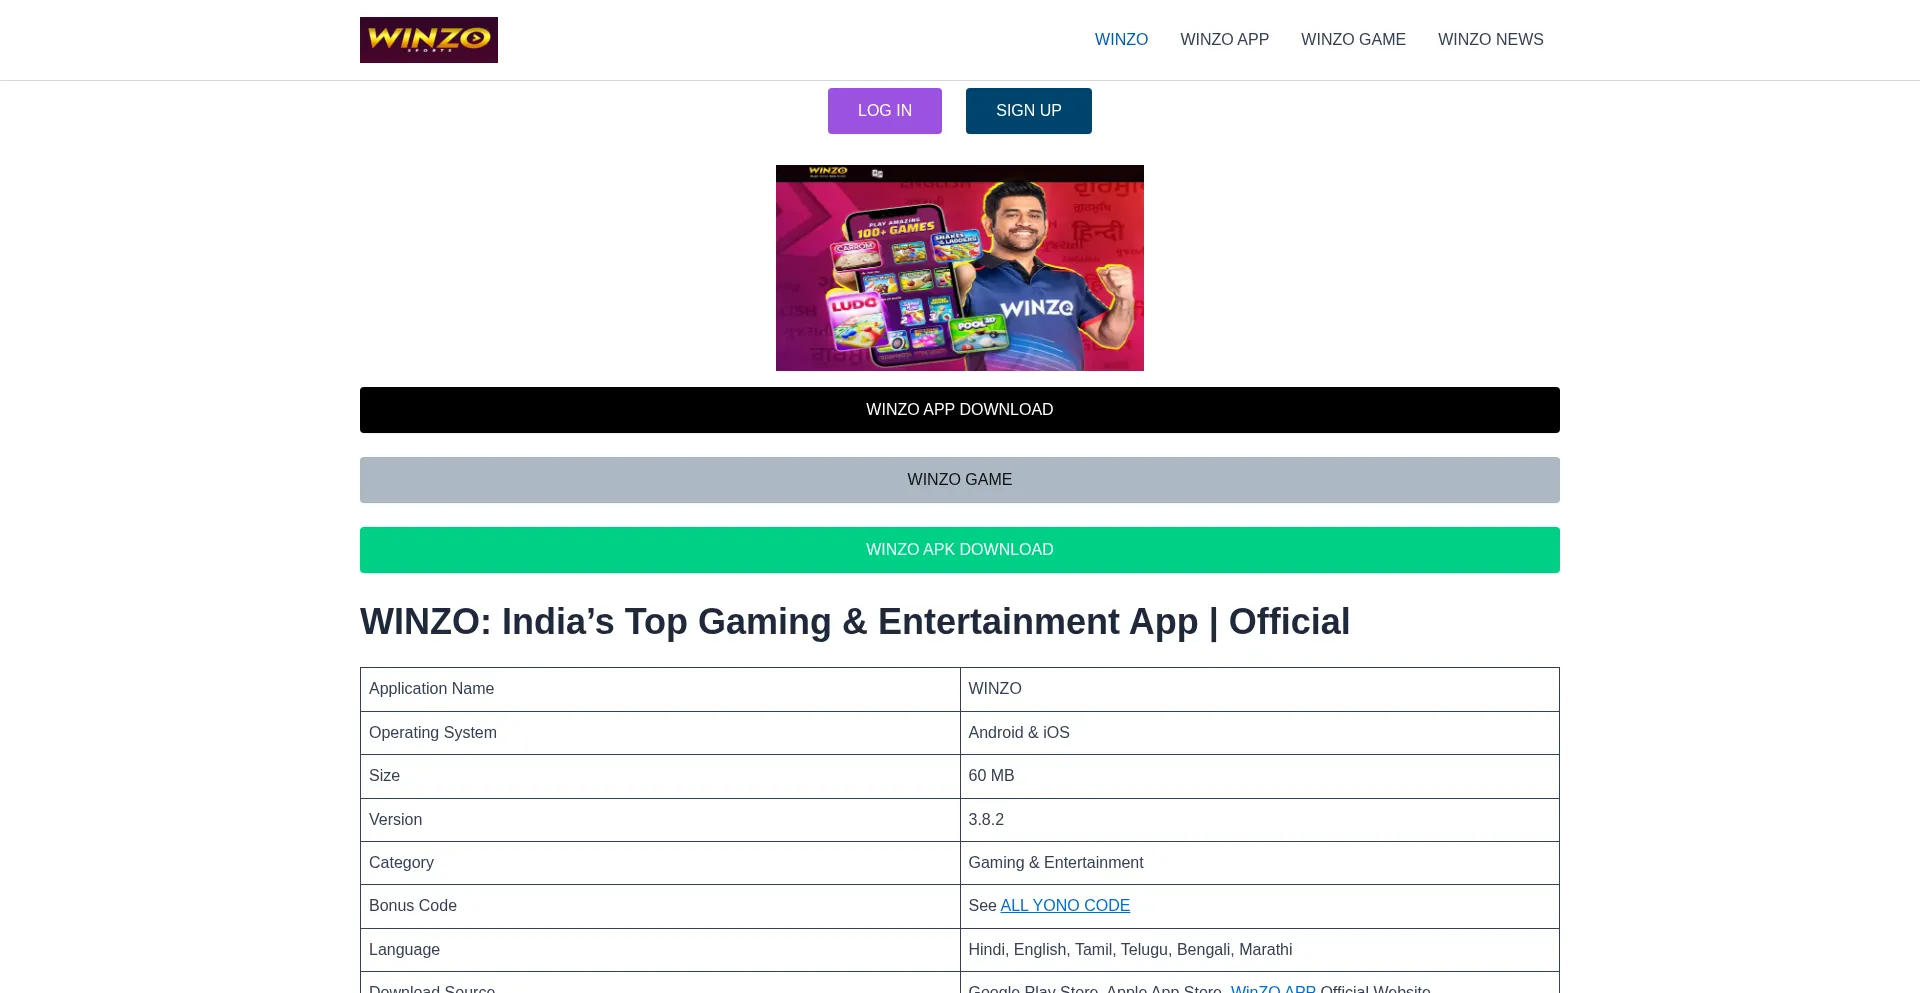This screenshot has width=1920, height=993.
Task: Select the '60 MB' value cell
Action: click(x=1259, y=776)
